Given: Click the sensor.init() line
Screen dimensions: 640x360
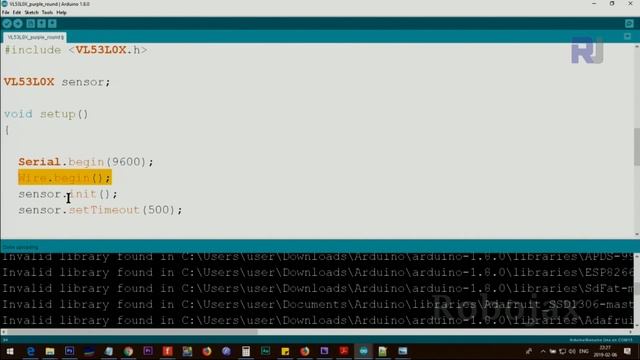Looking at the screenshot, I should click(68, 194).
